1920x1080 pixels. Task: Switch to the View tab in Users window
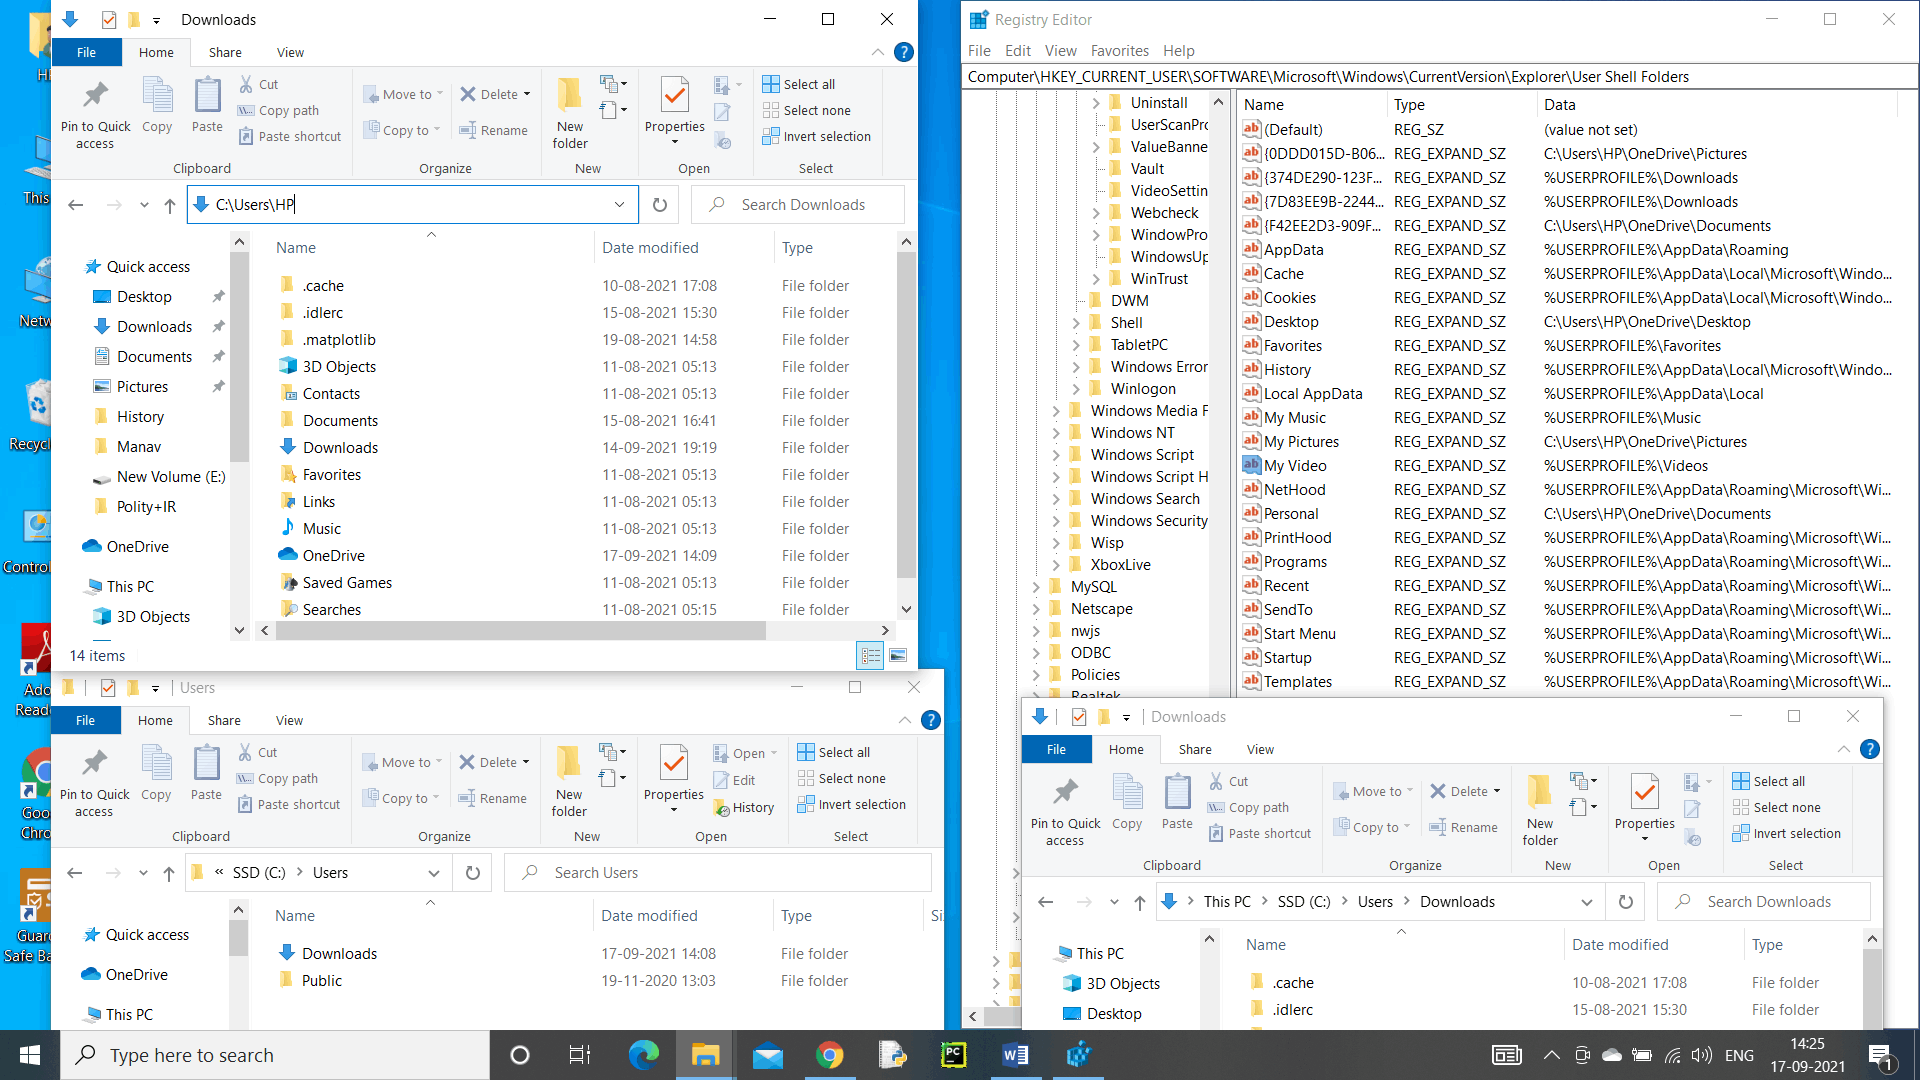289,720
